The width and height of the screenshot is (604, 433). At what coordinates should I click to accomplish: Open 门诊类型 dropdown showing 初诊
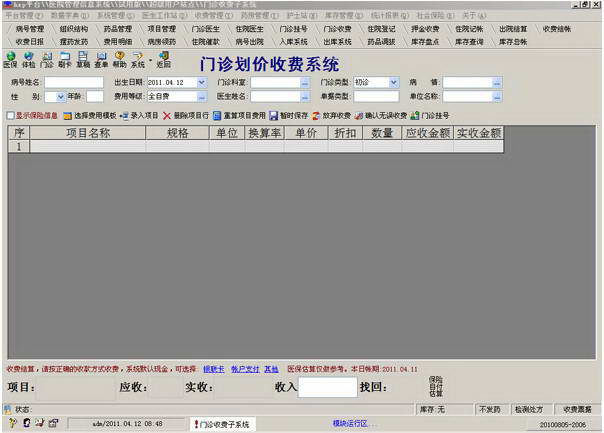coord(393,82)
